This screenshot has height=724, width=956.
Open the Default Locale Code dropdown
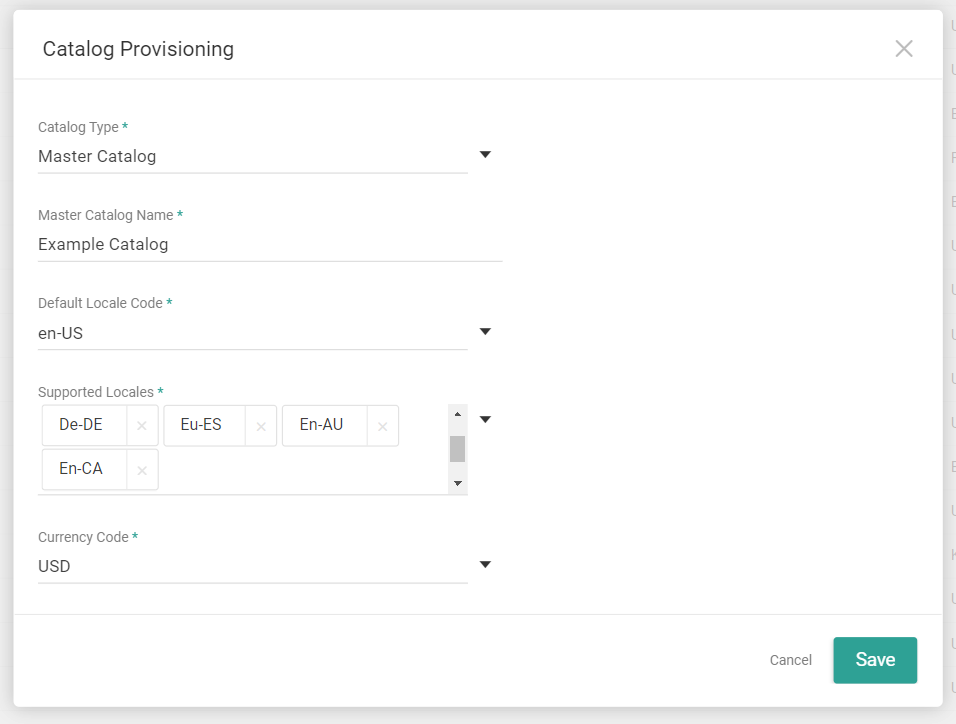tap(485, 331)
